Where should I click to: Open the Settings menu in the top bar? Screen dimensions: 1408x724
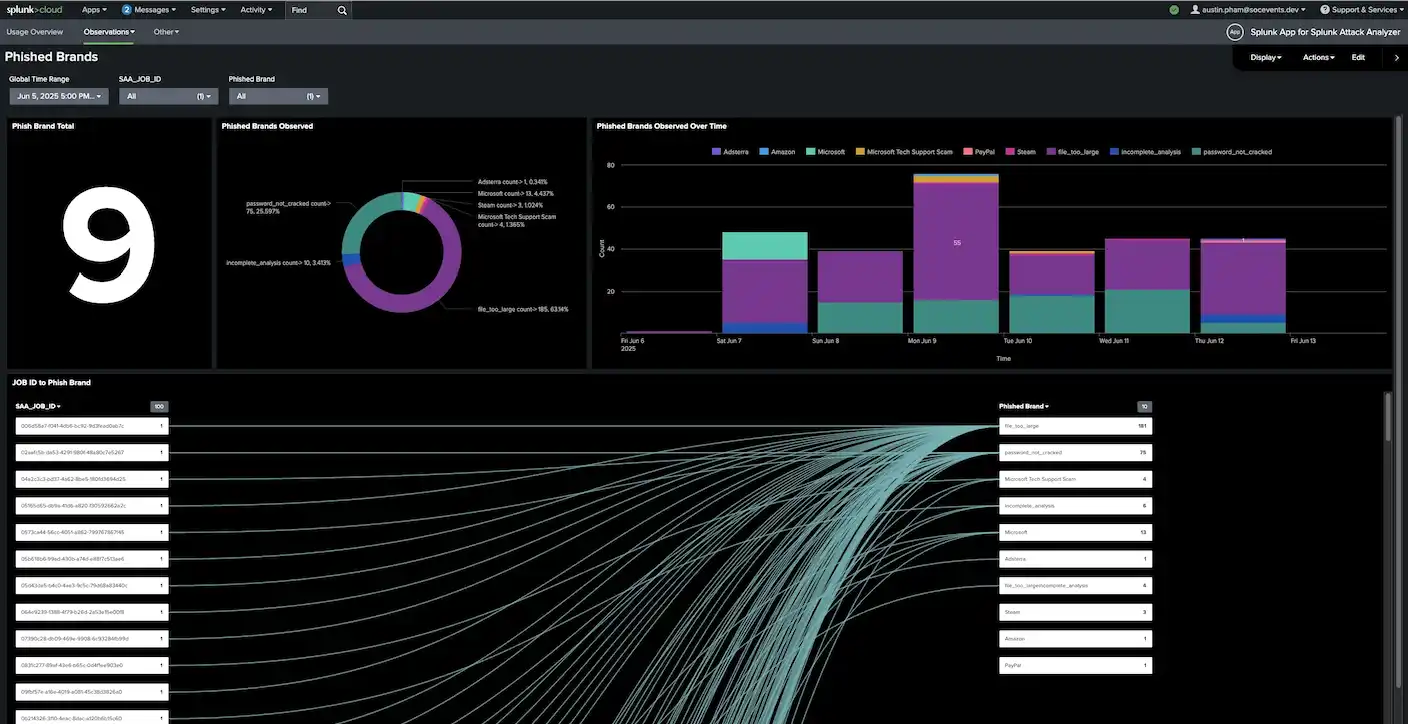pyautogui.click(x=207, y=10)
